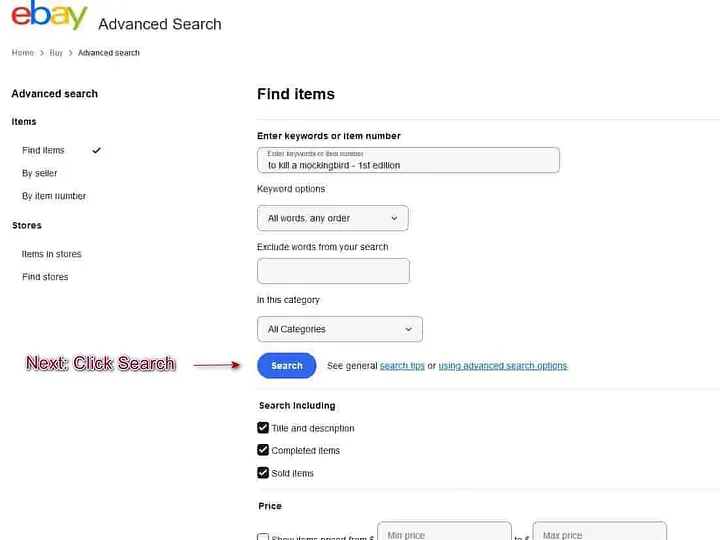This screenshot has width=720, height=540.
Task: Focus the keywords or item number field
Action: [408, 160]
